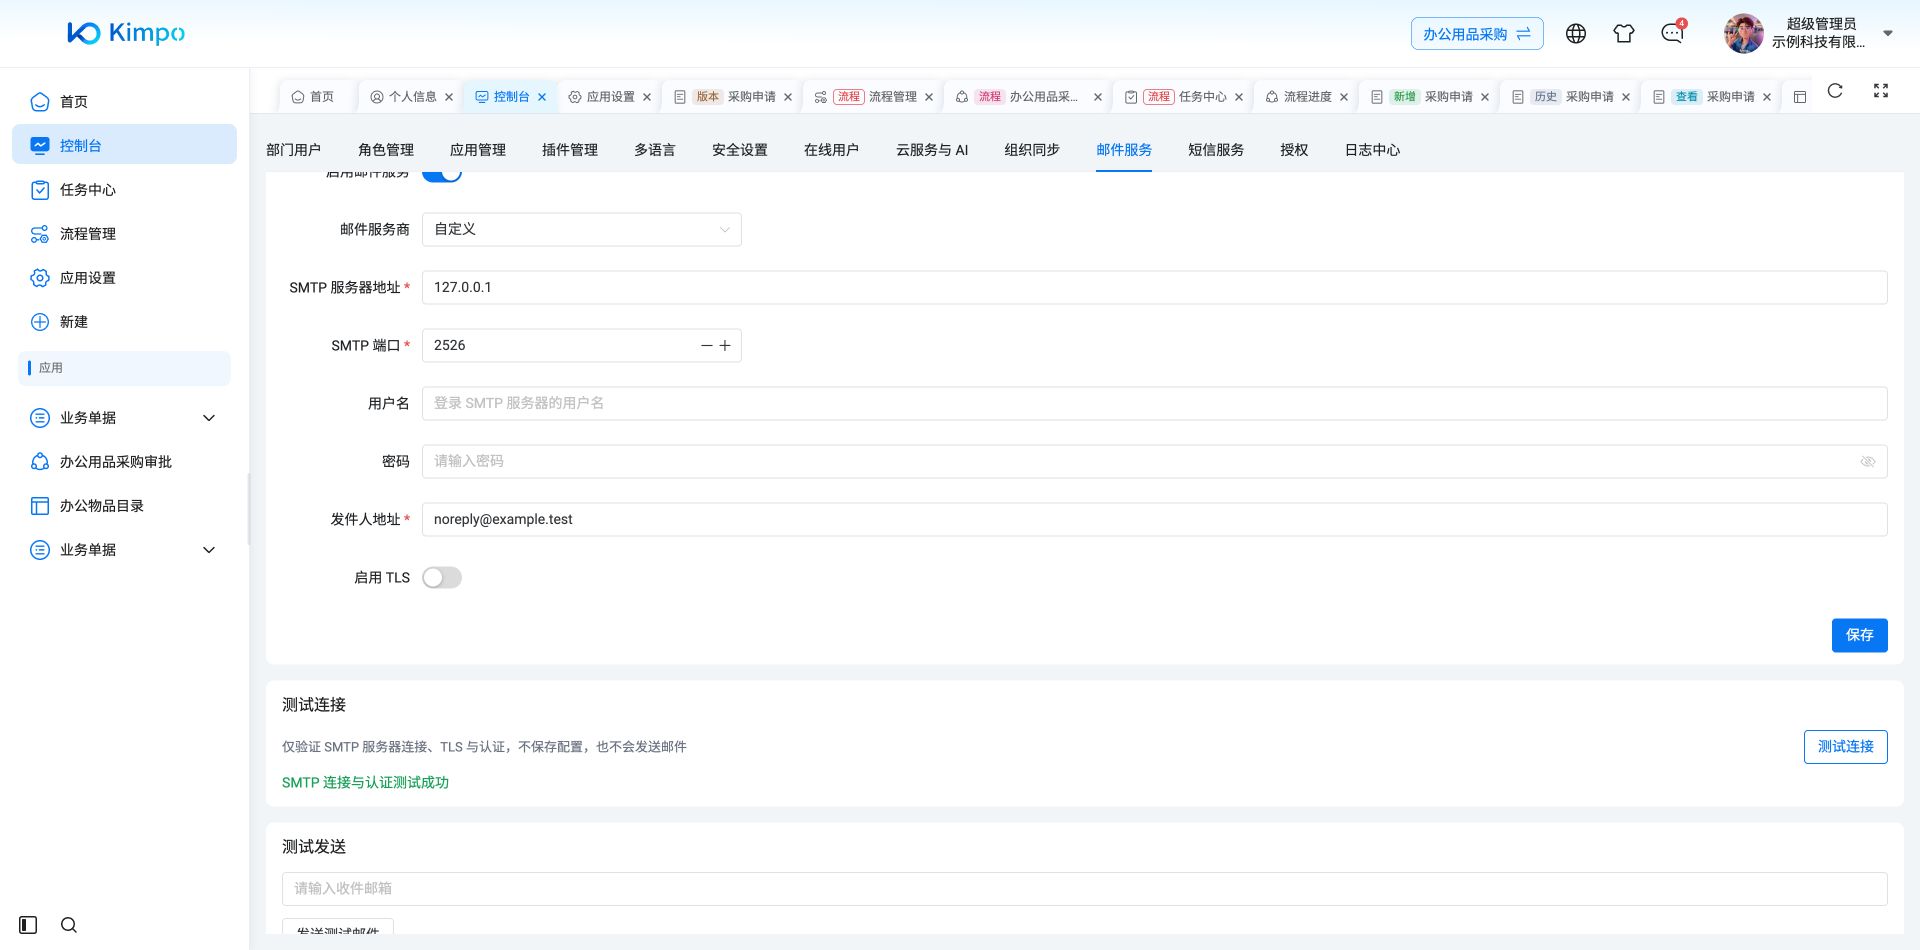Image resolution: width=1920 pixels, height=950 pixels.
Task: Click the user avatar picture
Action: (x=1744, y=34)
